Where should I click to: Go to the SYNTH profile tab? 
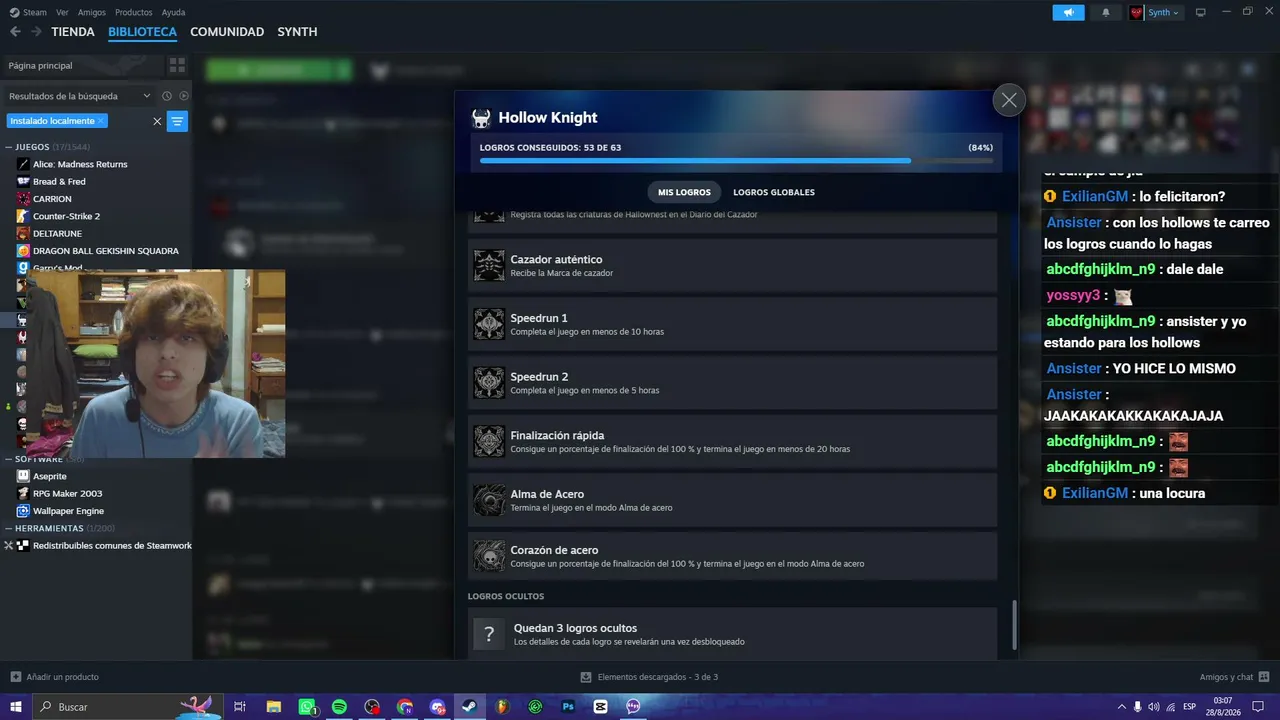pos(297,32)
